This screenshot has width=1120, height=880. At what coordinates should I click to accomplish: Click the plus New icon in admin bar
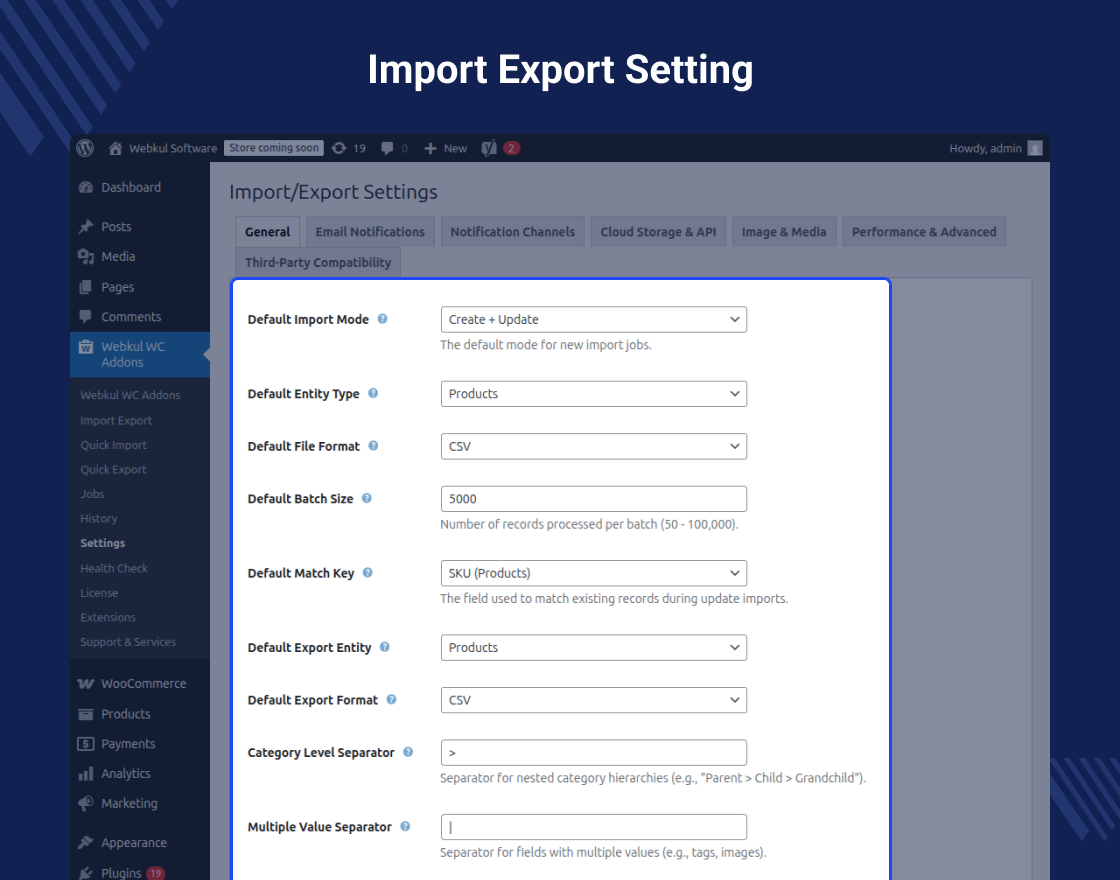[x=430, y=149]
